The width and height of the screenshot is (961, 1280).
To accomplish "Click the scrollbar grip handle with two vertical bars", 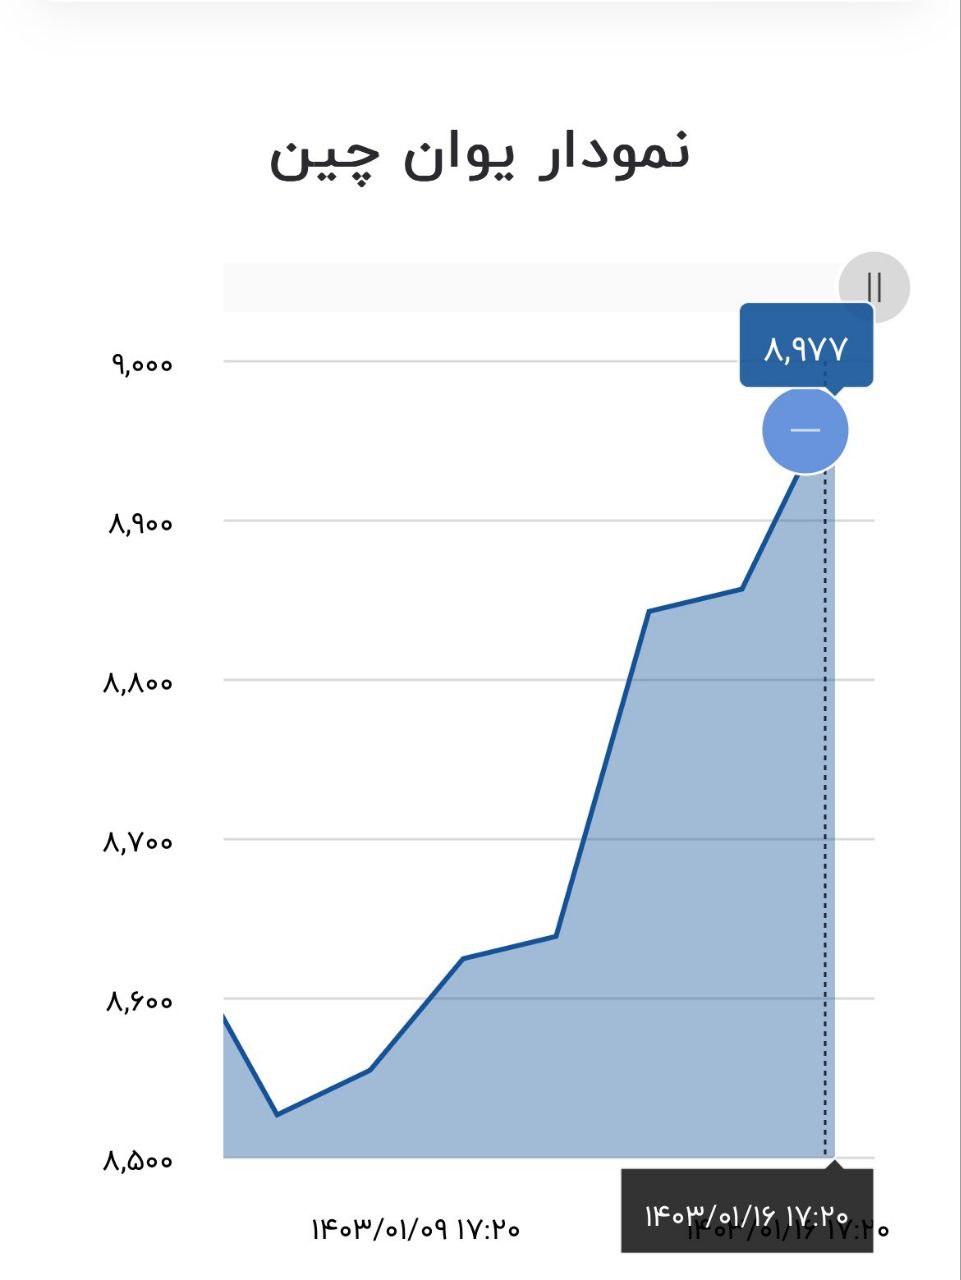I will click(874, 287).
